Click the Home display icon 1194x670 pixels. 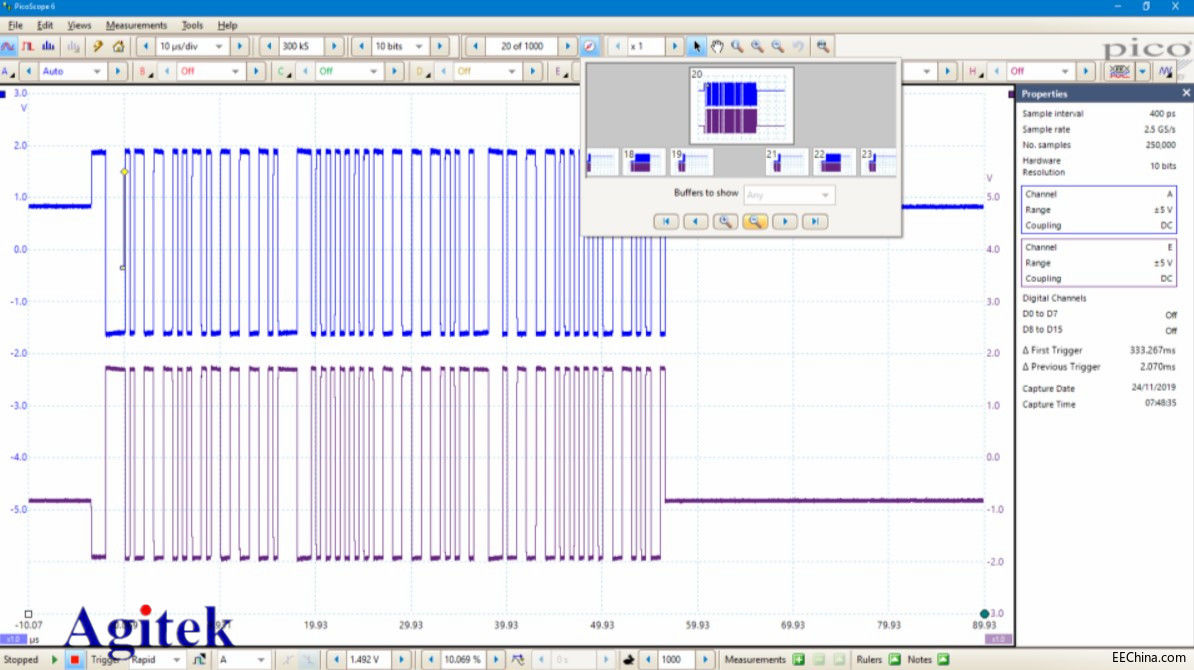(118, 46)
